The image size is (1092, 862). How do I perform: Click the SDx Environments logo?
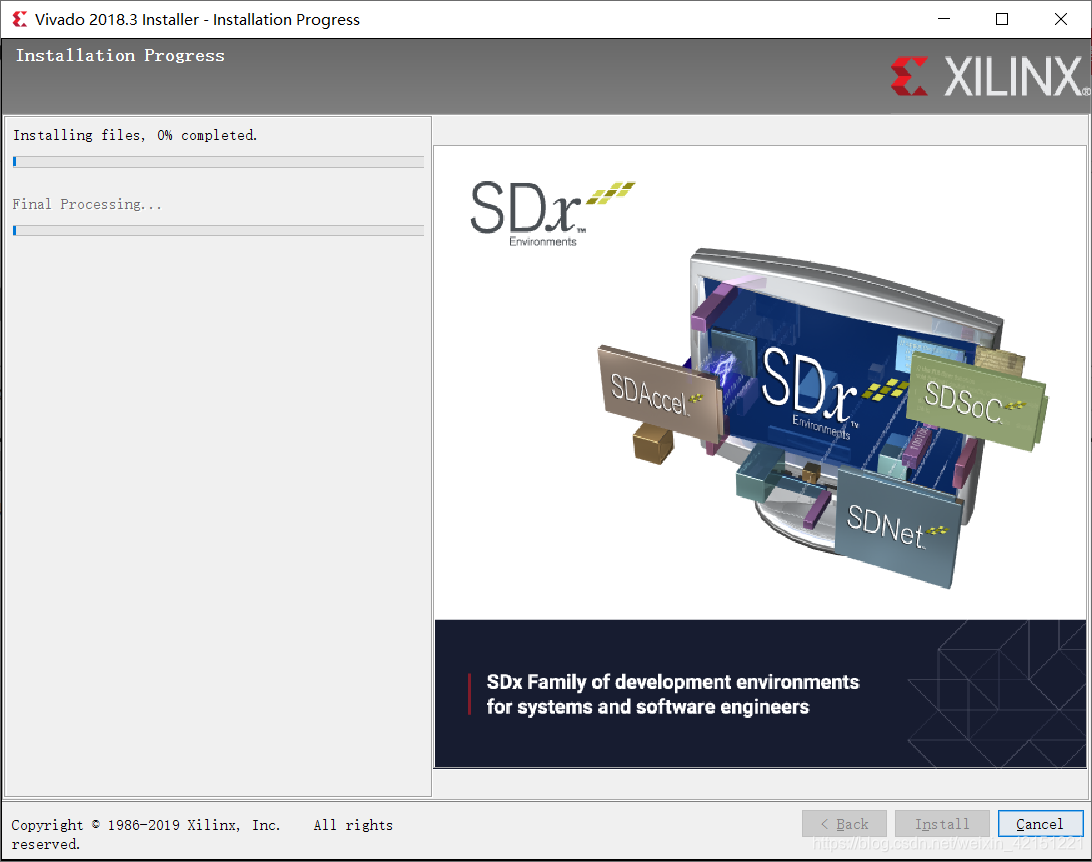coord(552,213)
